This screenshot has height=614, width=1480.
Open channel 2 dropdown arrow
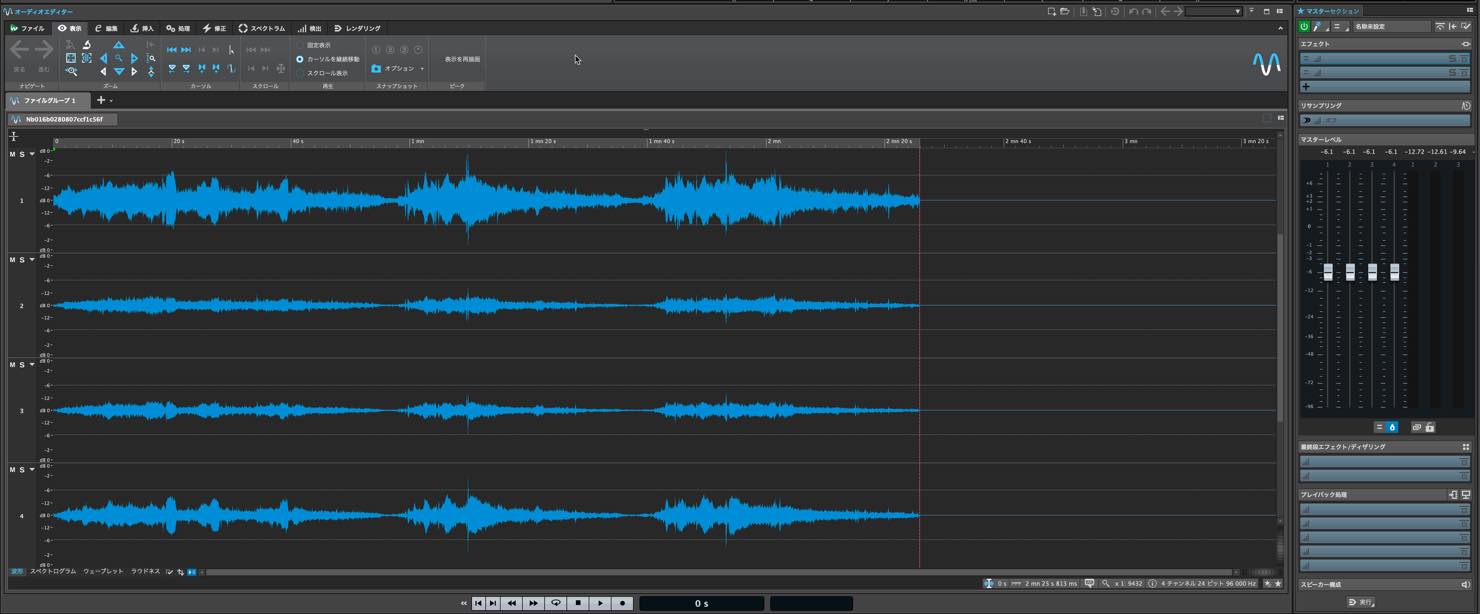coord(32,259)
